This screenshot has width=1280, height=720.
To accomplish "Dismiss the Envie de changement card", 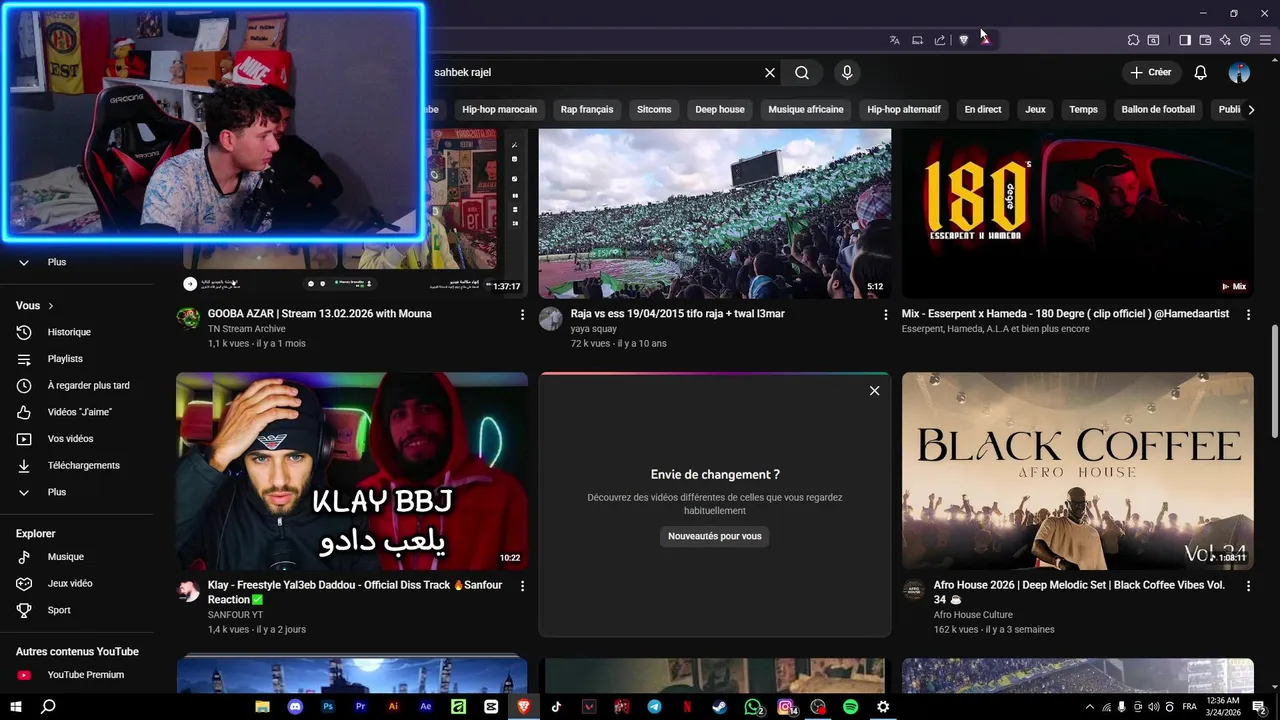I will (874, 391).
